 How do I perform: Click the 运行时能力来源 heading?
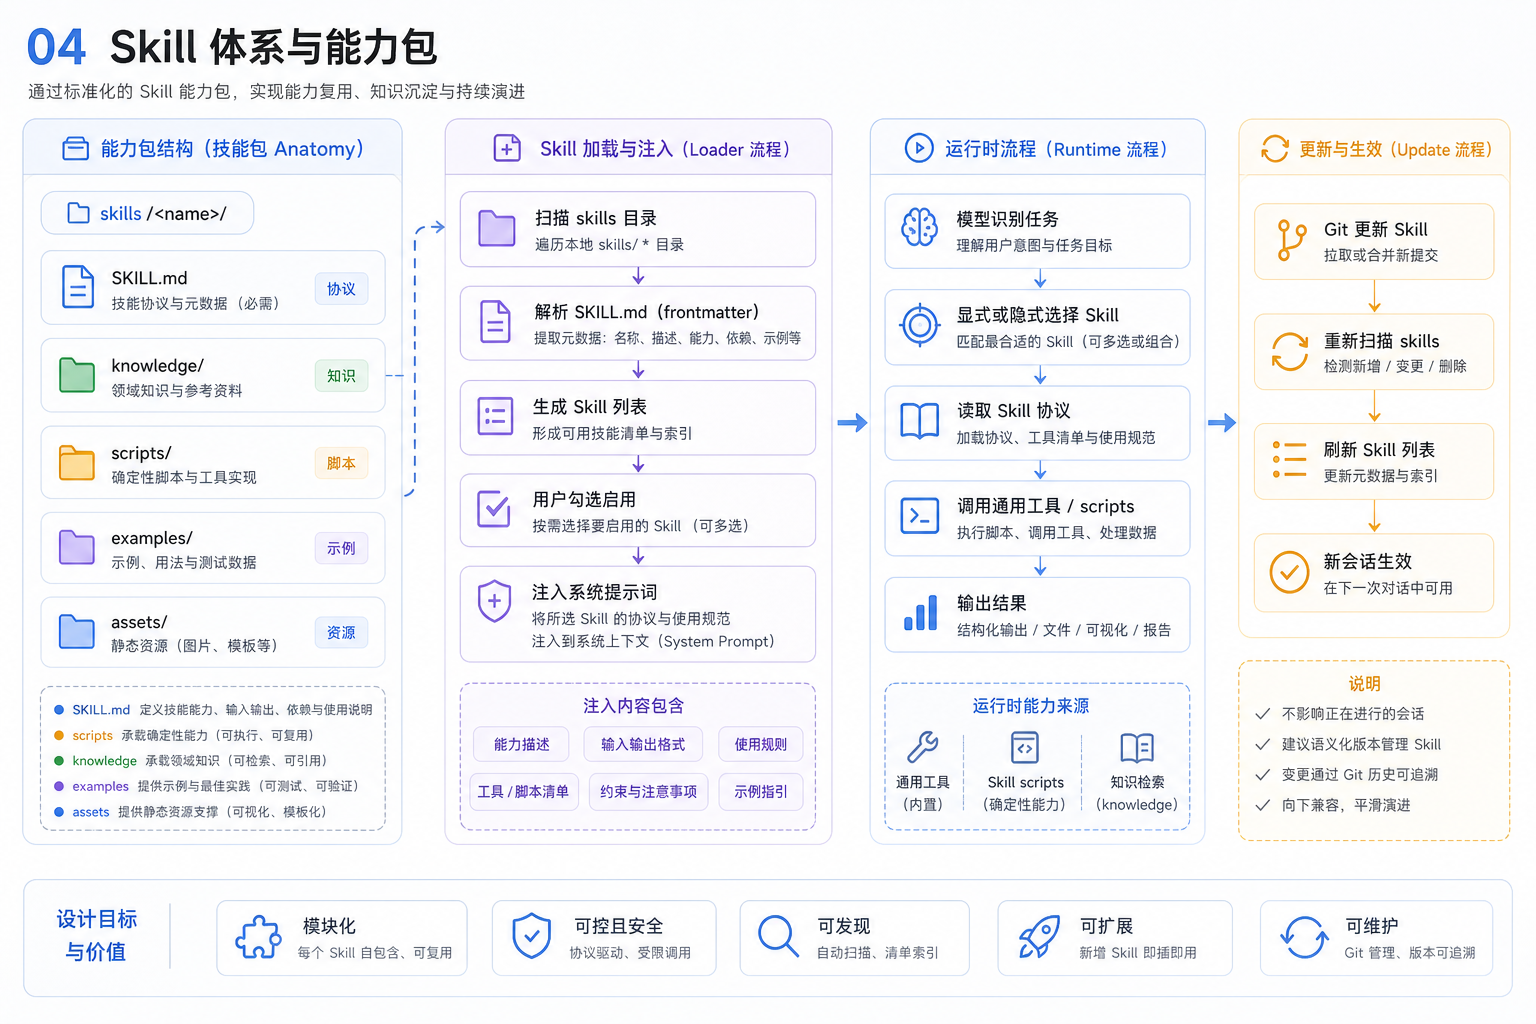[x=1031, y=706]
